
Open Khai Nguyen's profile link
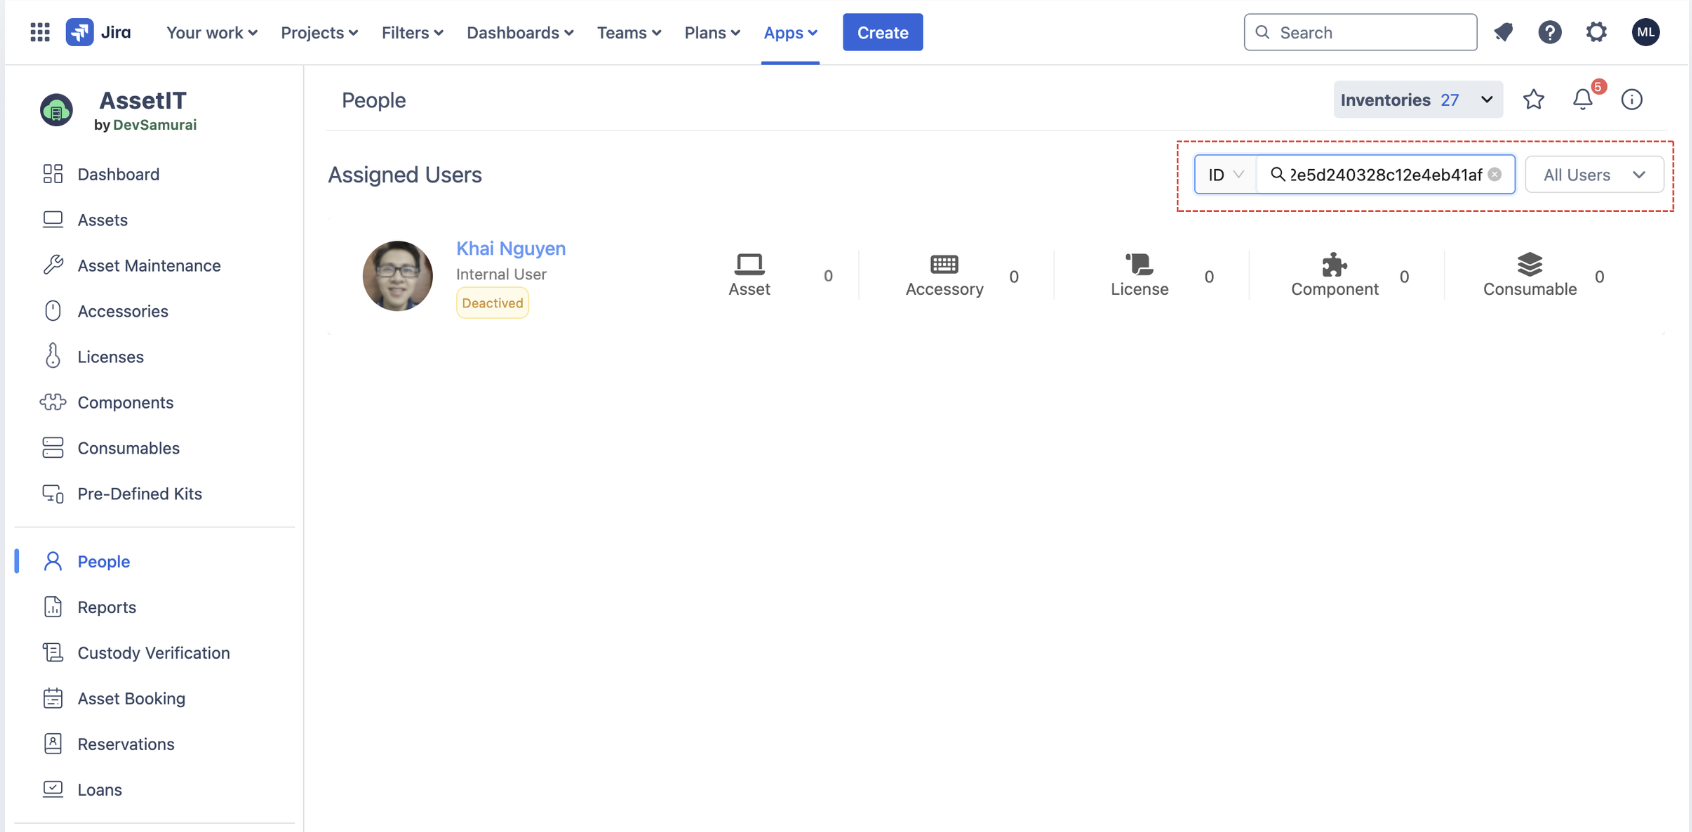point(511,248)
